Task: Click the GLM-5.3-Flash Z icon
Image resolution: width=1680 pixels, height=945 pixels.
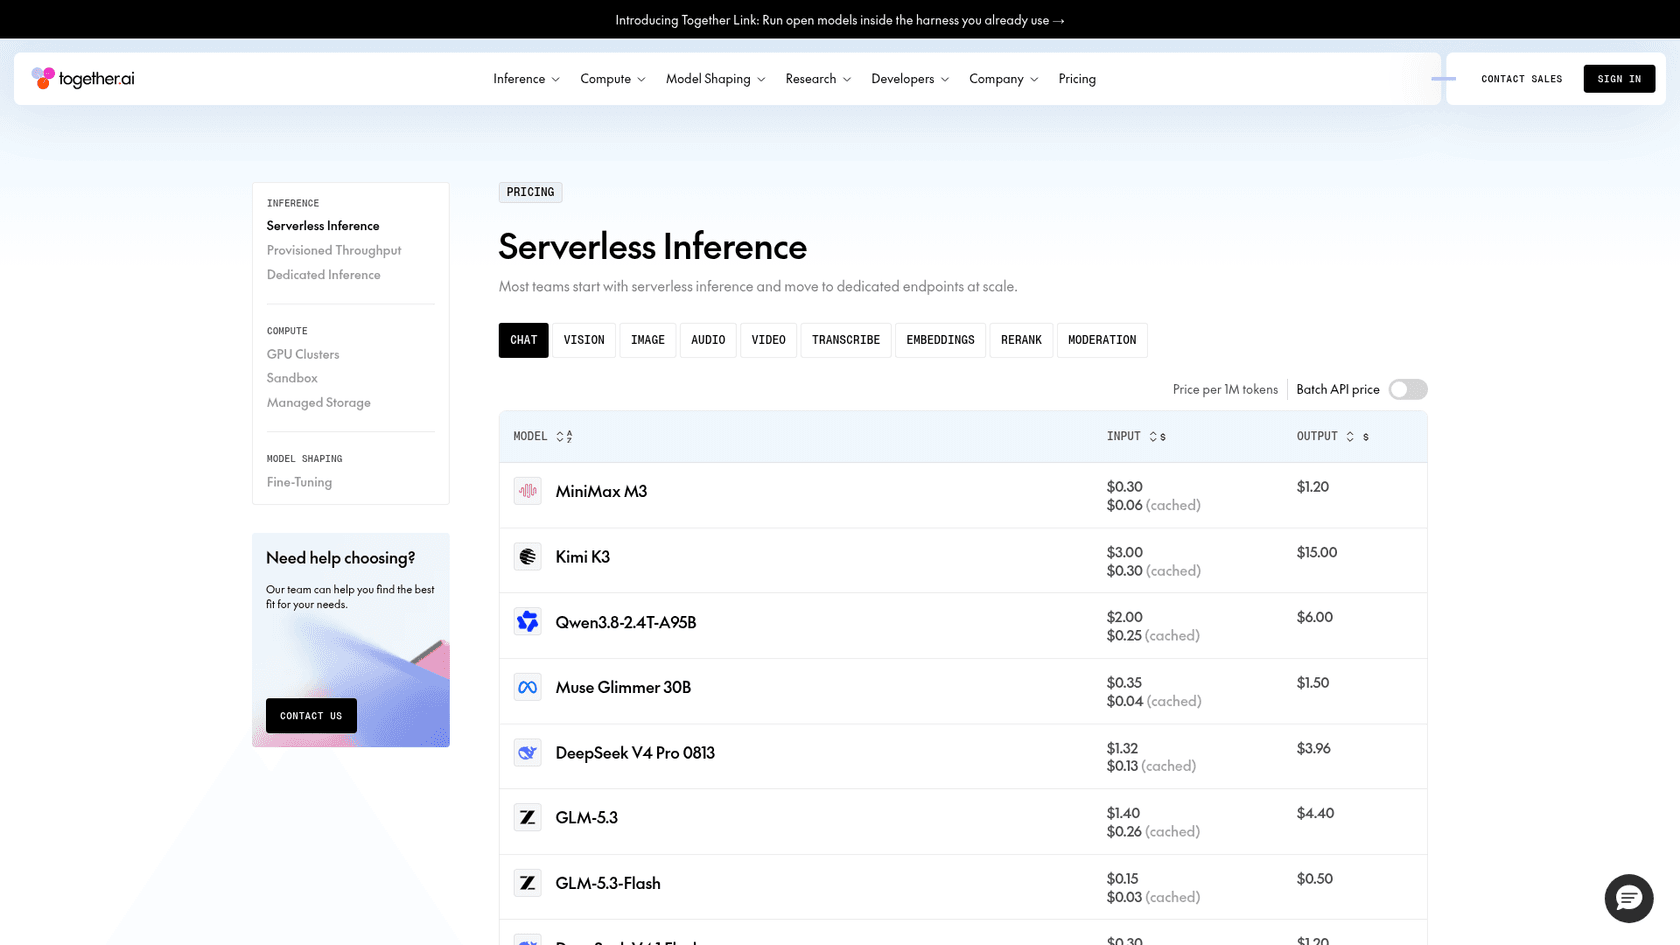Action: tap(527, 883)
